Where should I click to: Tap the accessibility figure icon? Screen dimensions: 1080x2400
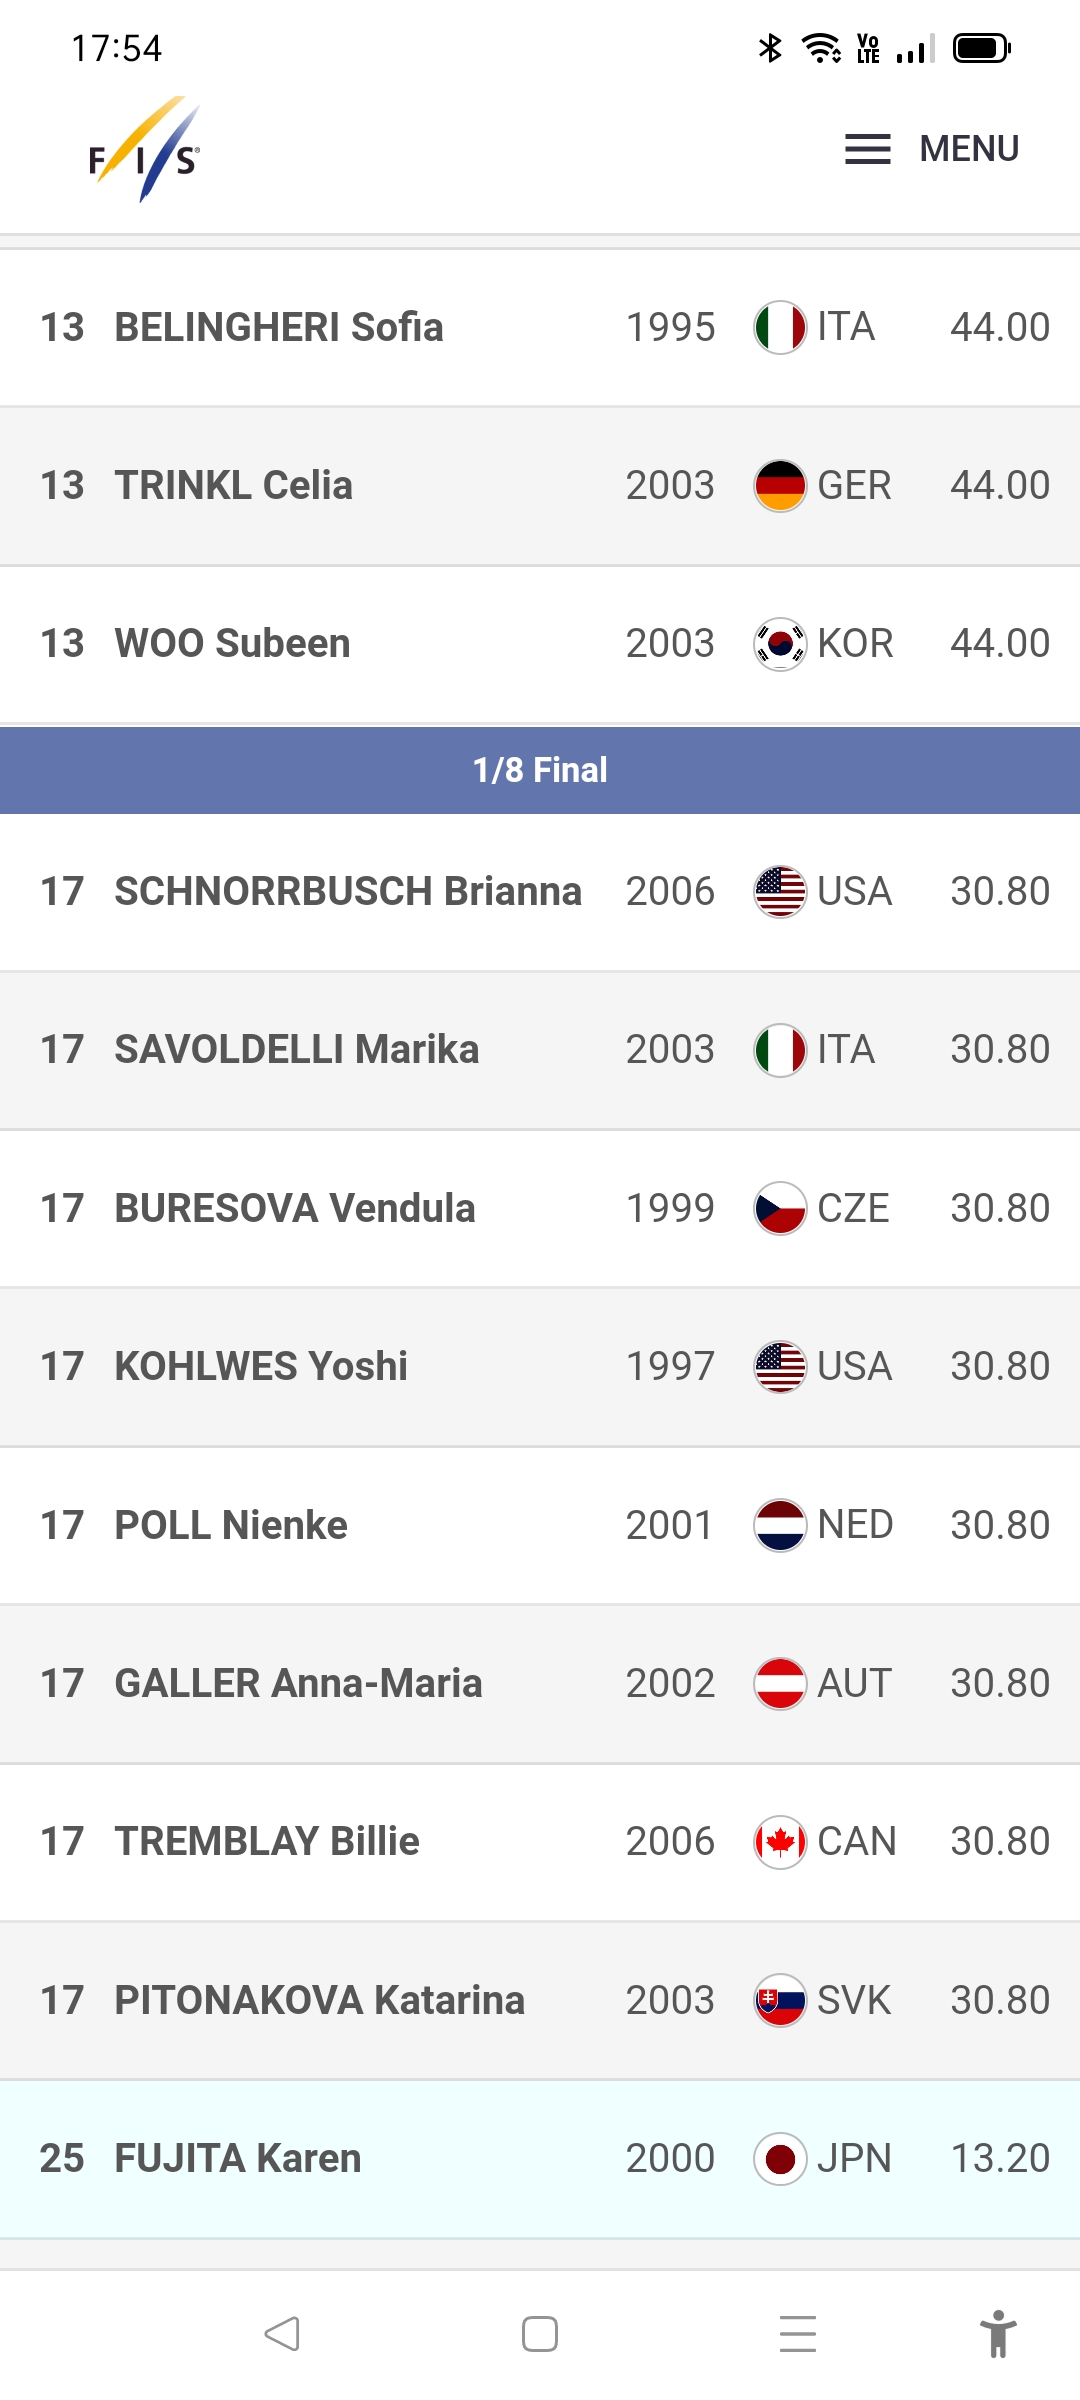pos(997,2334)
